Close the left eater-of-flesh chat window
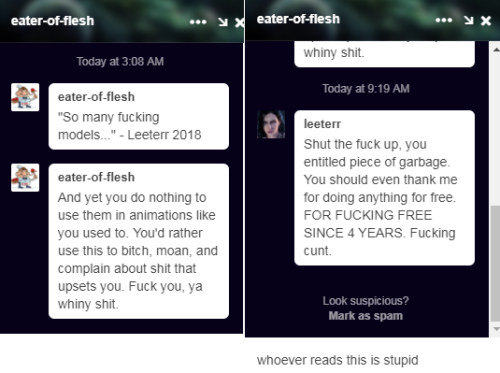 (239, 22)
